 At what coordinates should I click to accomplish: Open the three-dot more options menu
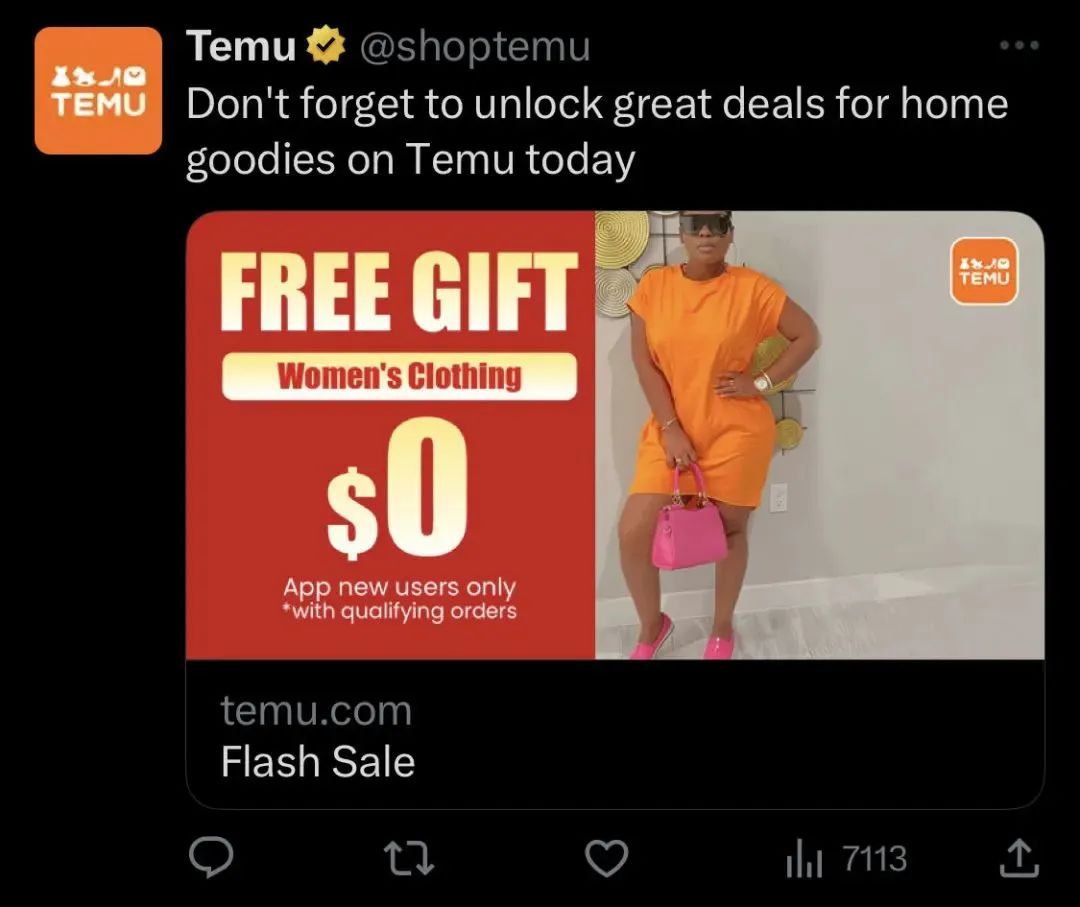[x=1019, y=45]
